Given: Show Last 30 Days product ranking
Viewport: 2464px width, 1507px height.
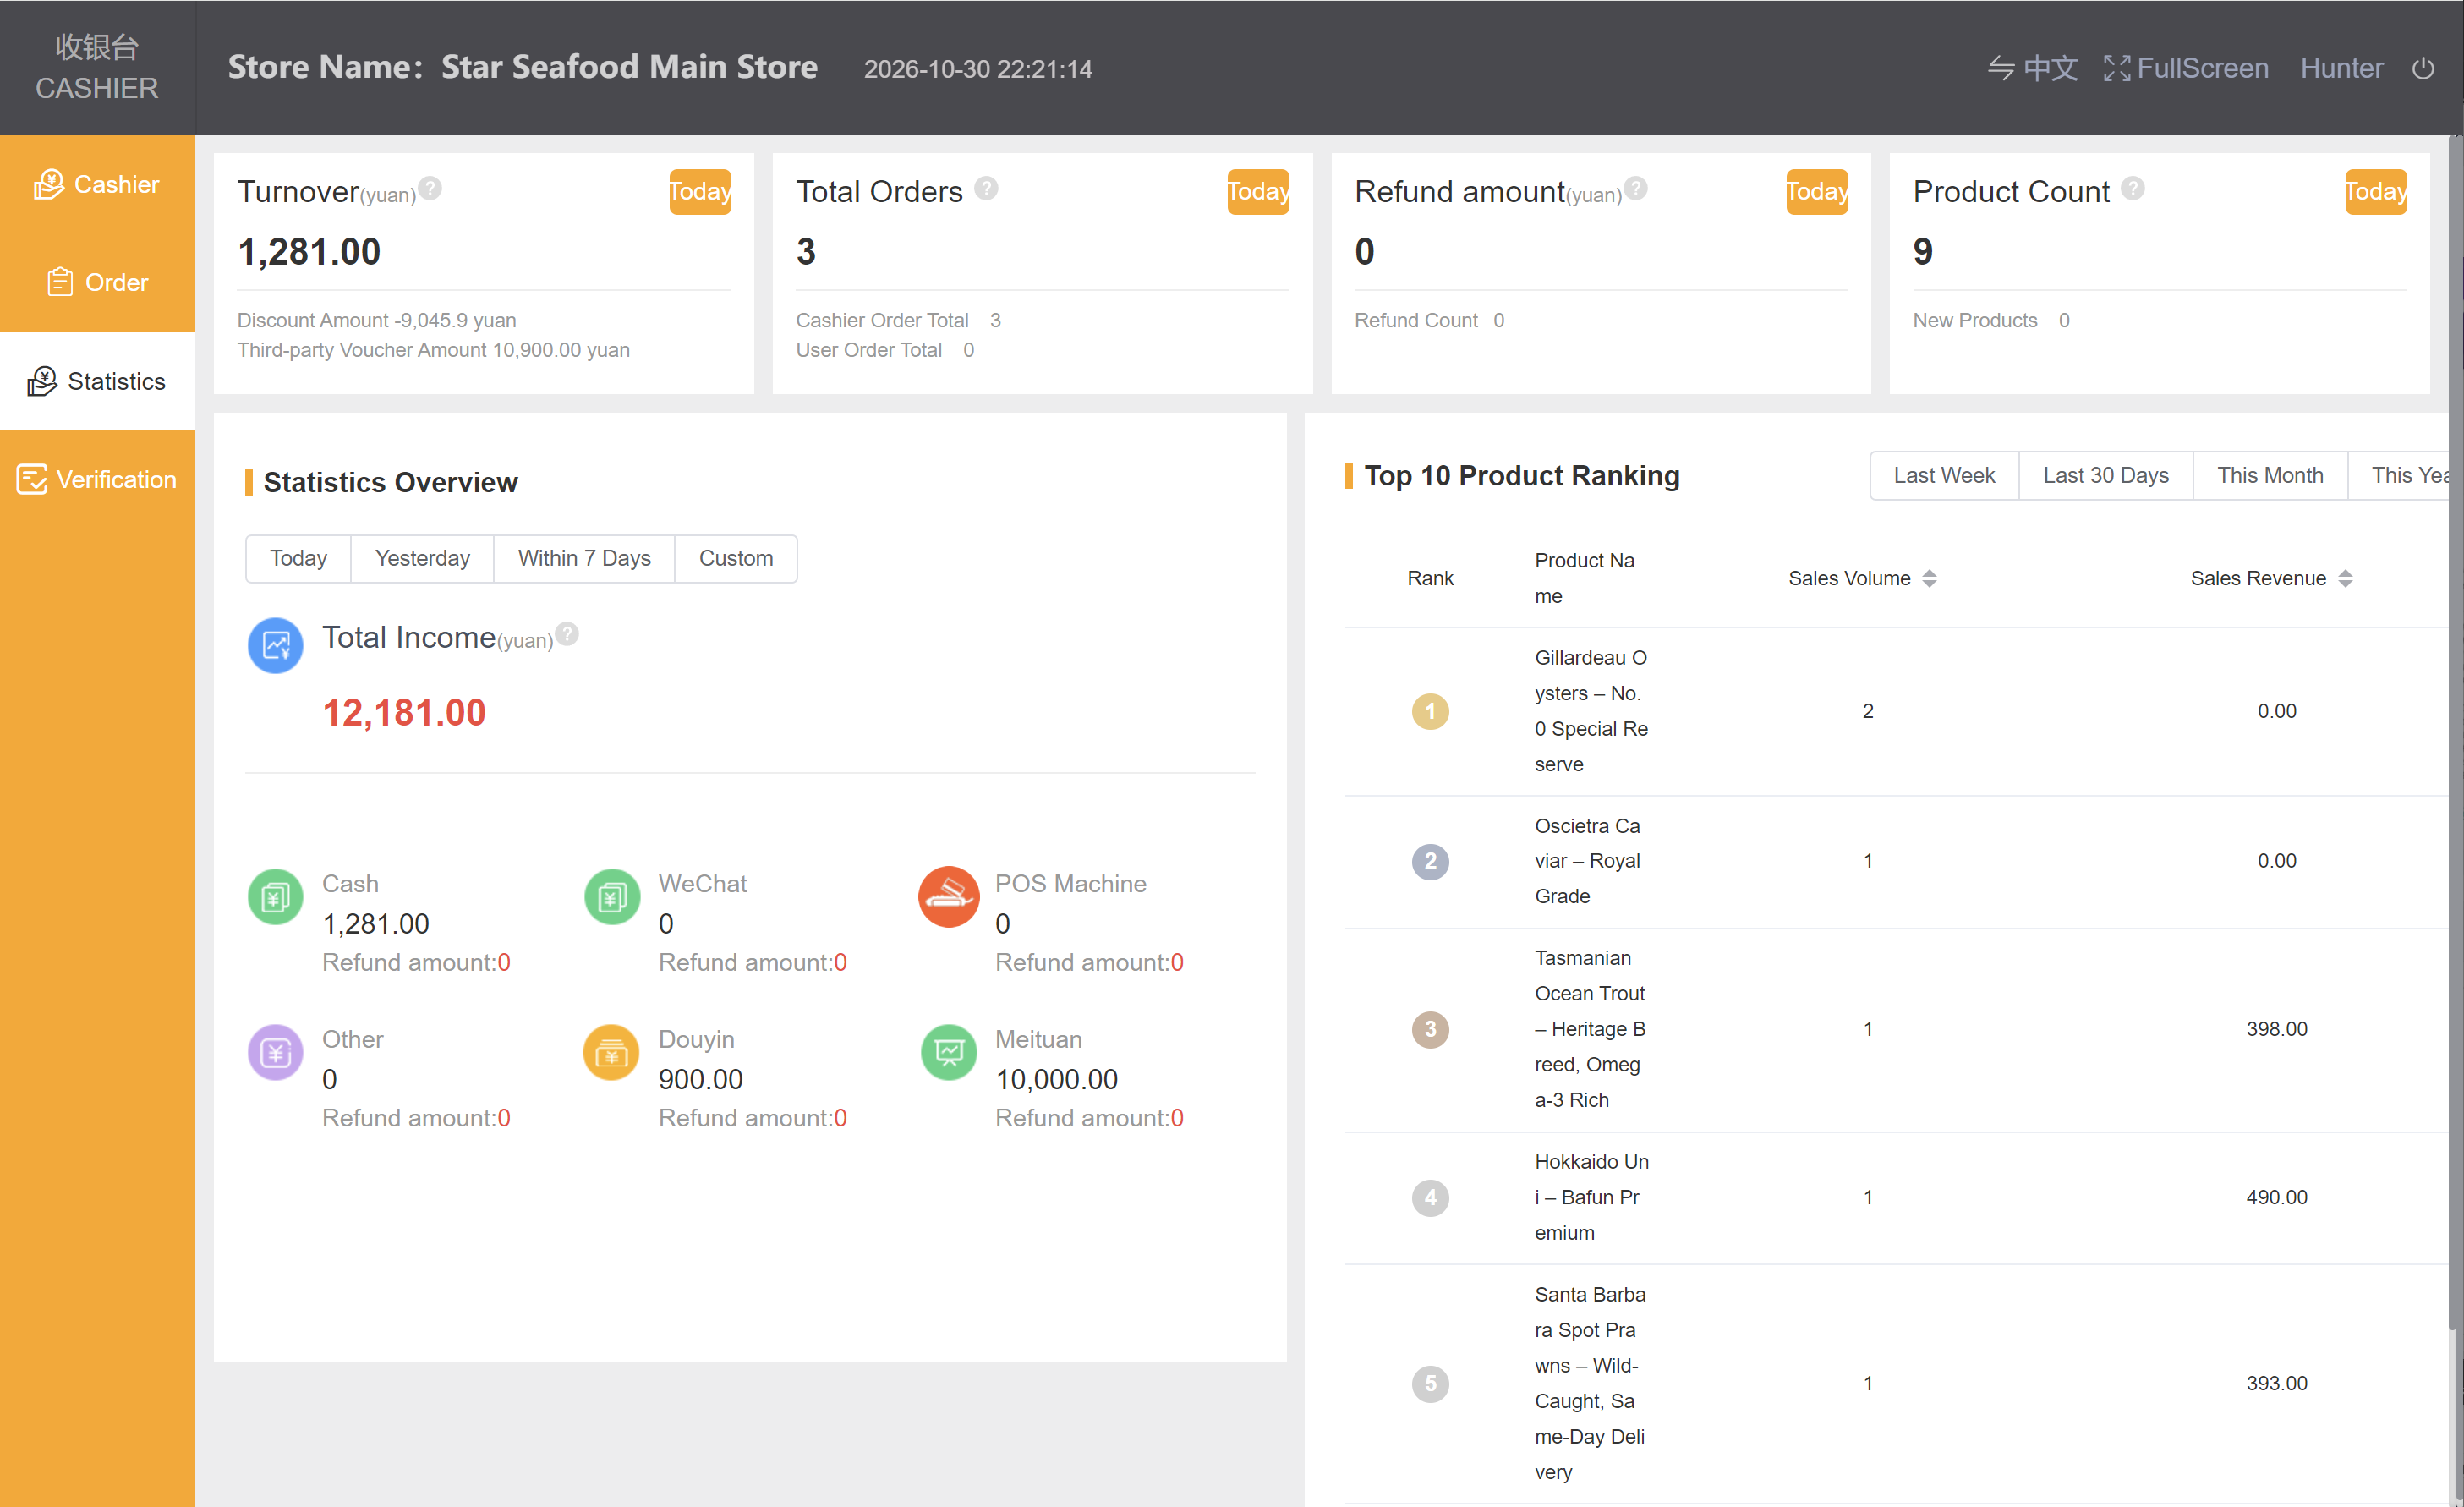Looking at the screenshot, I should tap(2106, 475).
